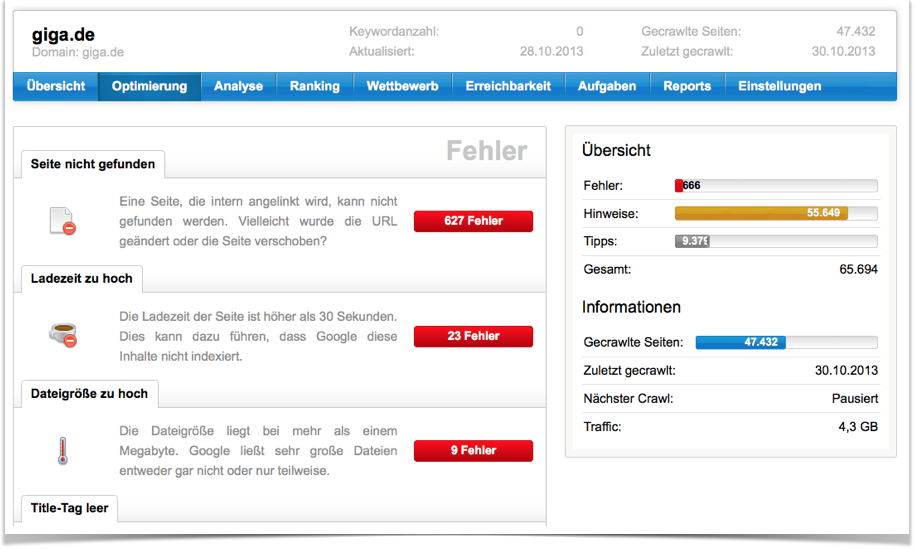This screenshot has height=549, width=916.
Task: Select the Optimierung tab
Action: pyautogui.click(x=149, y=86)
